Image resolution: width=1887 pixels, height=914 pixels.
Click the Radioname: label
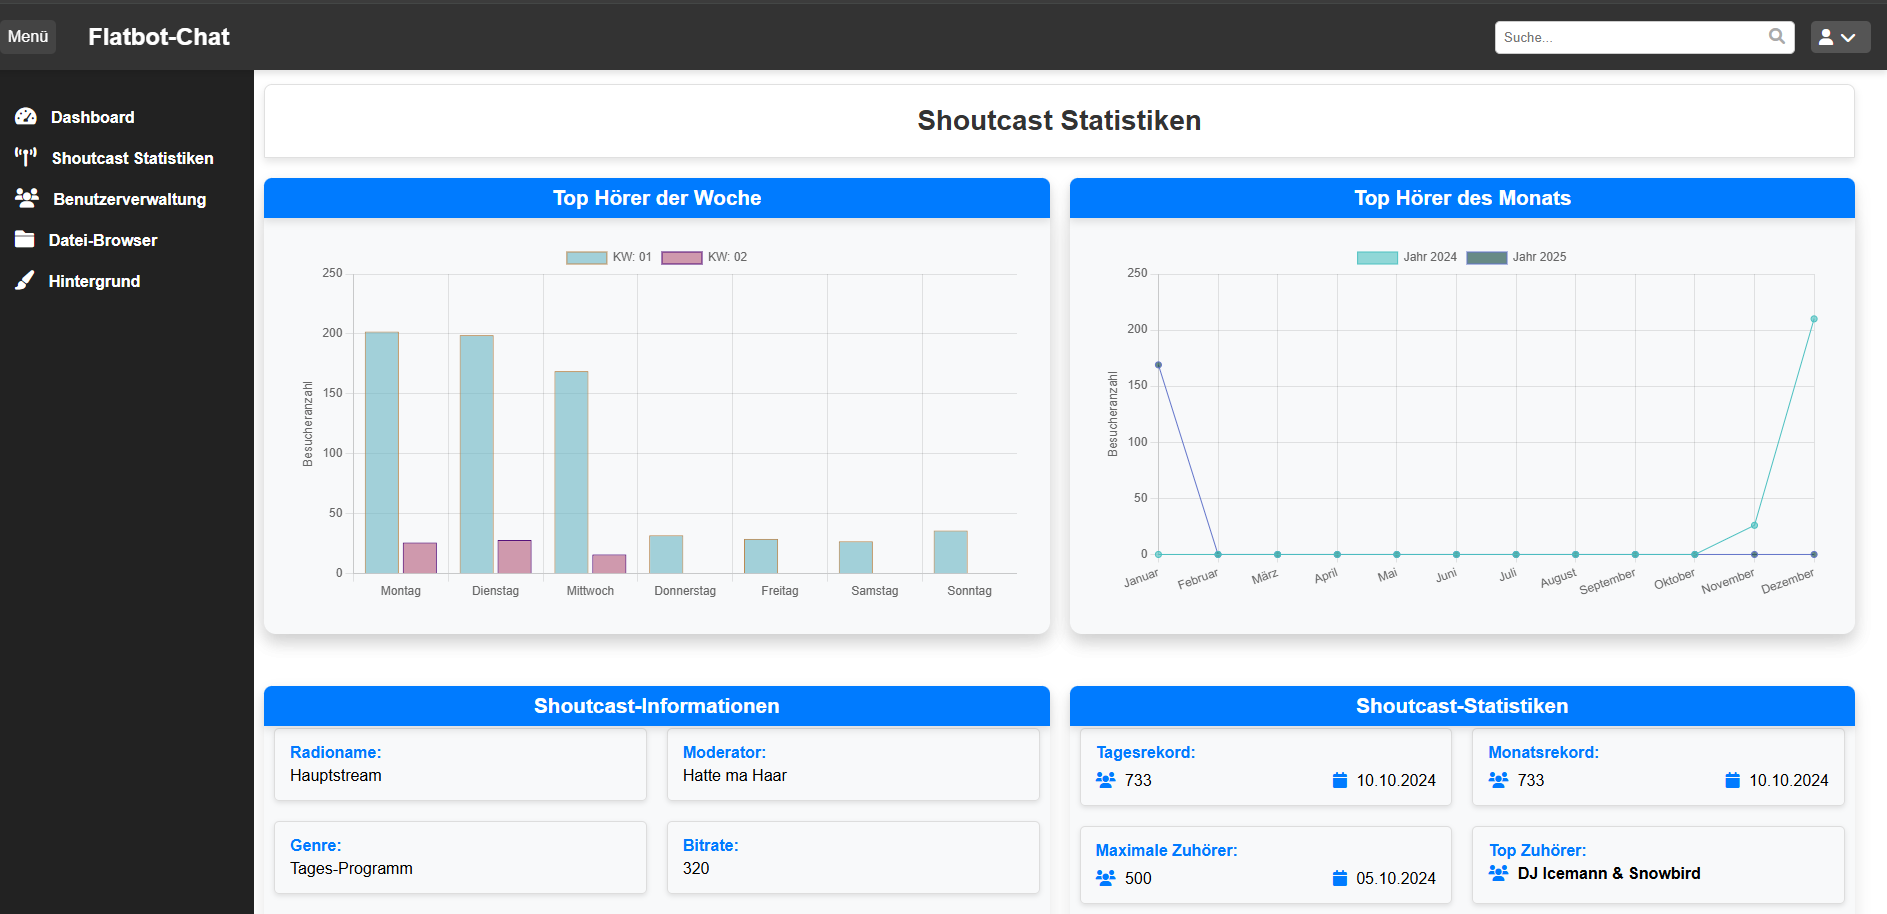335,752
